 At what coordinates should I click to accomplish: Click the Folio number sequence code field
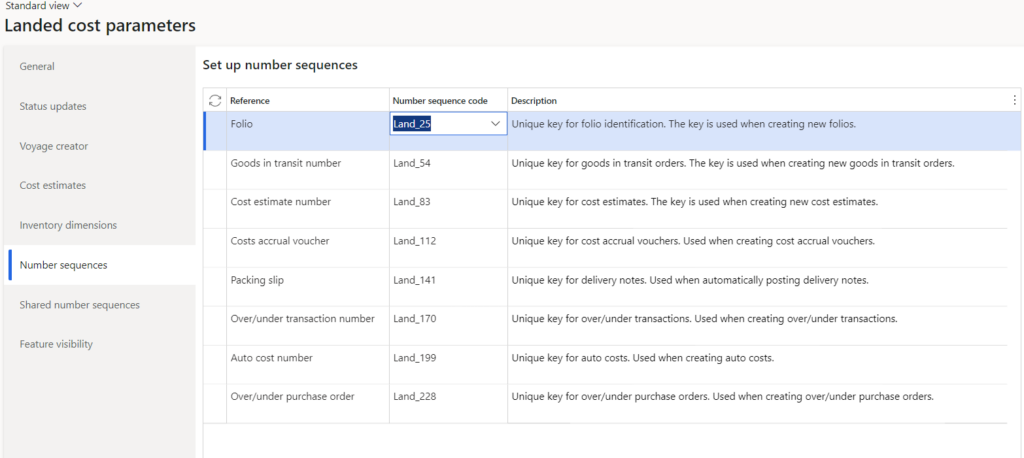438,124
